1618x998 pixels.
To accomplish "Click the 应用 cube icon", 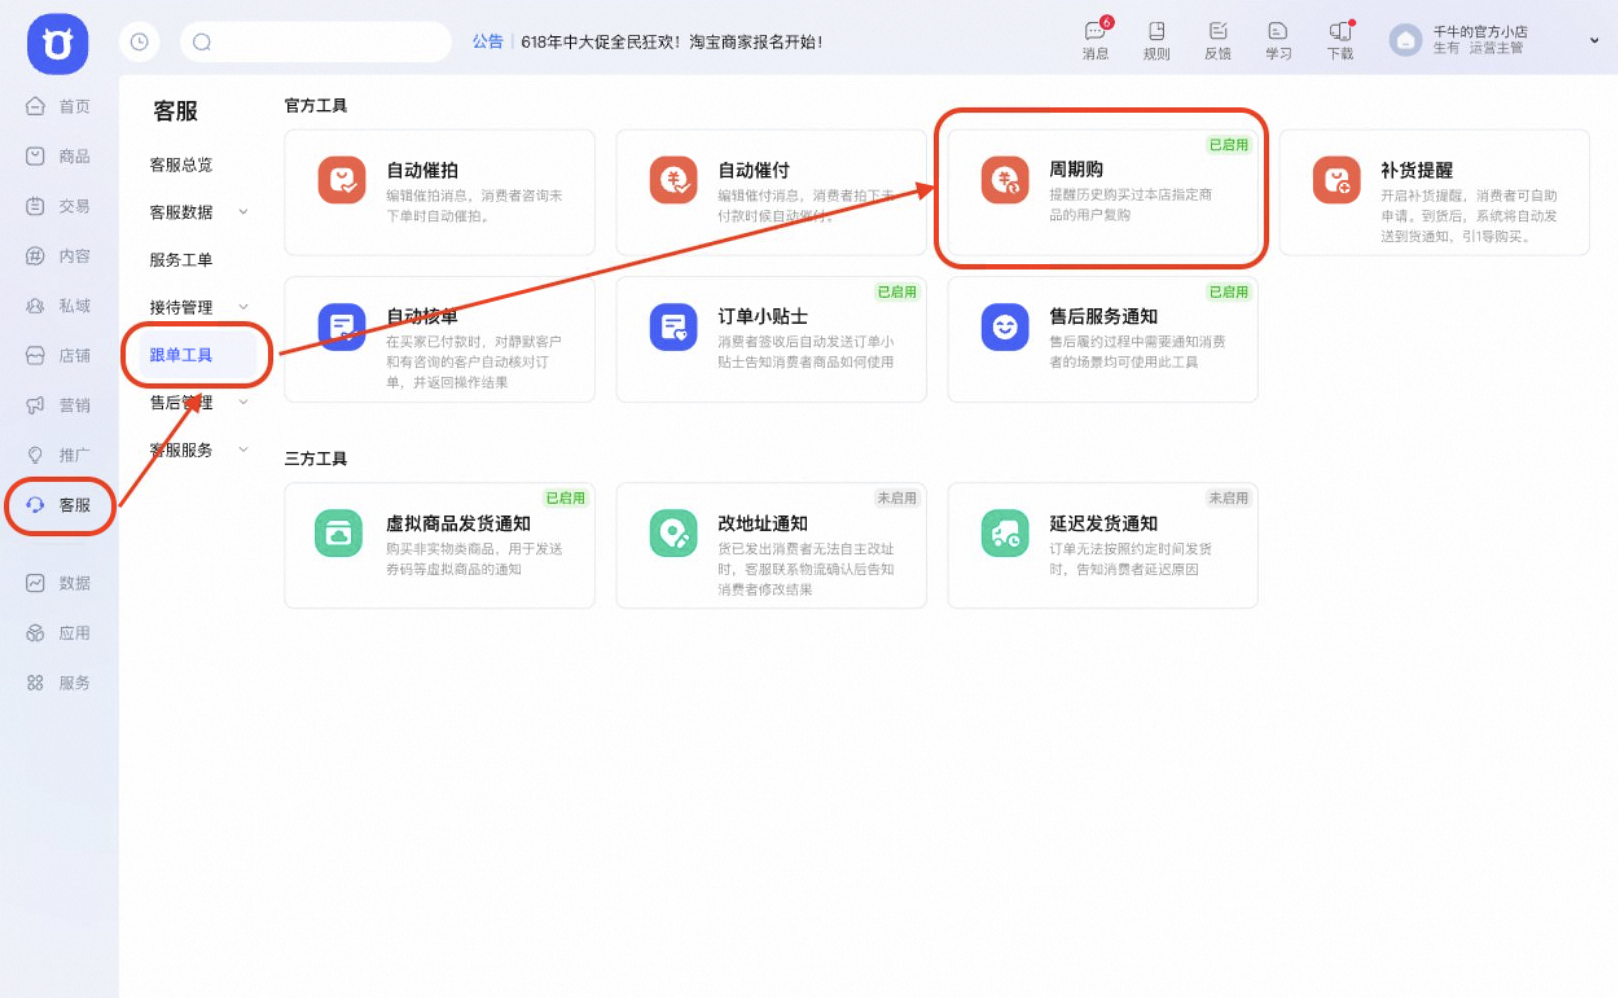I will click(35, 633).
